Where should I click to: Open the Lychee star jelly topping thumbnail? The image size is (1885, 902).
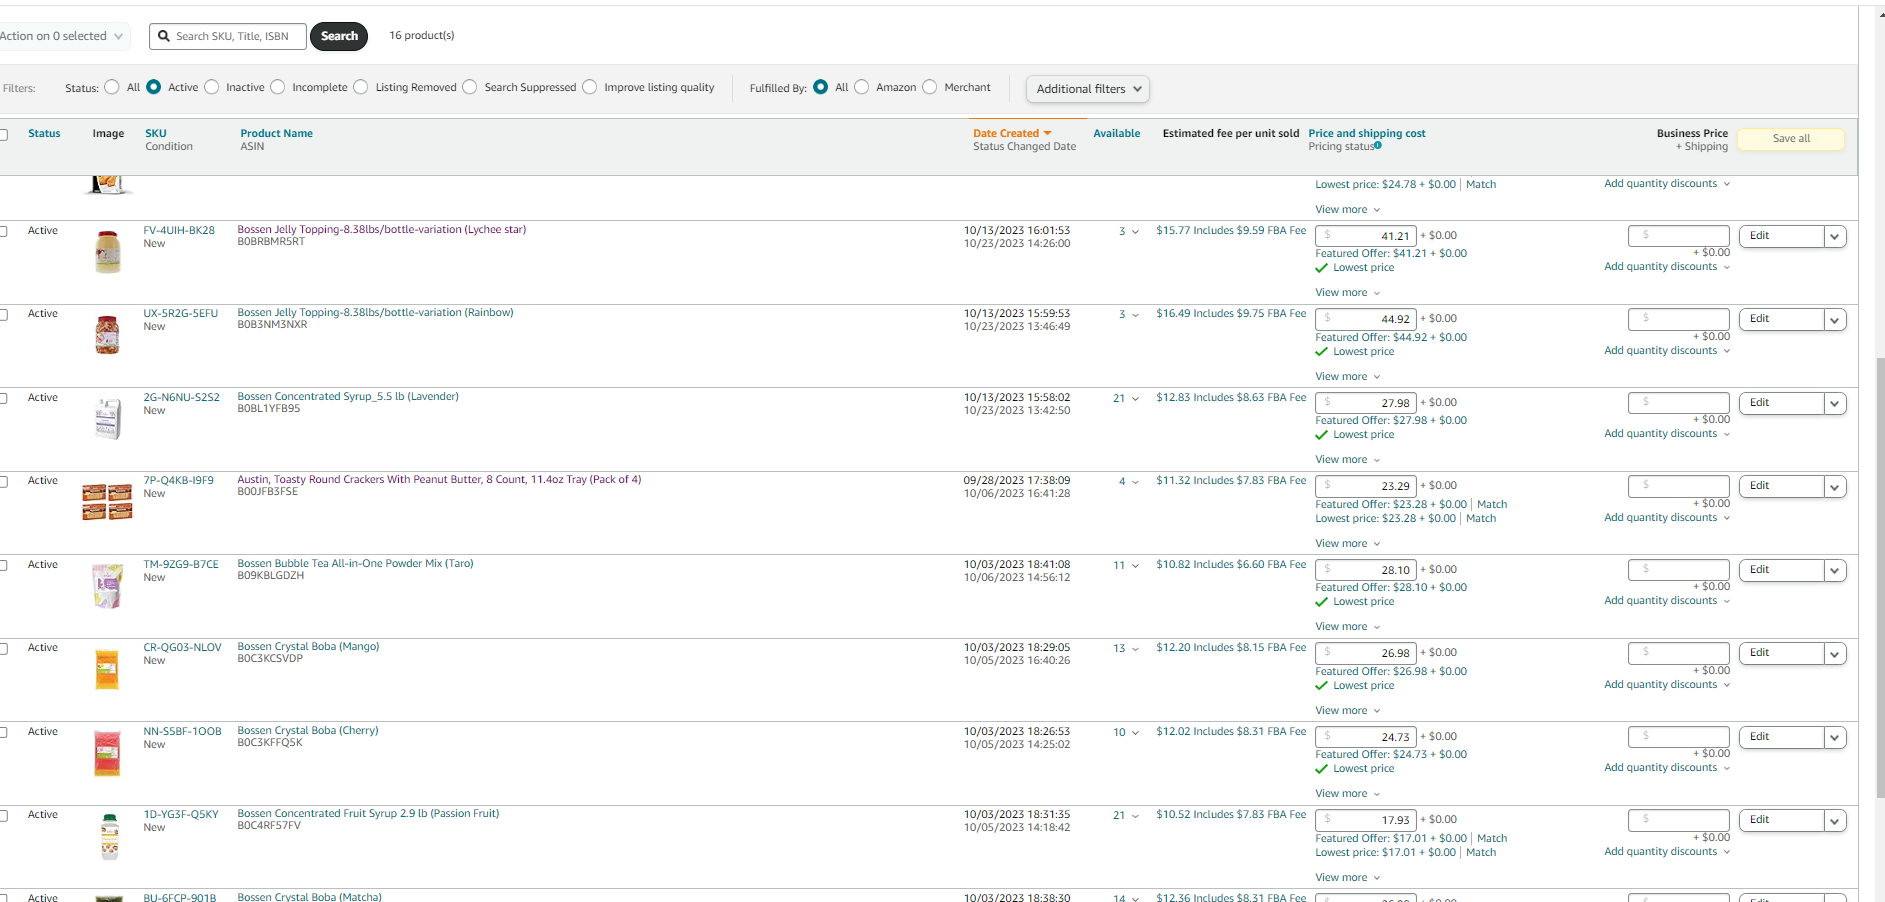[108, 252]
